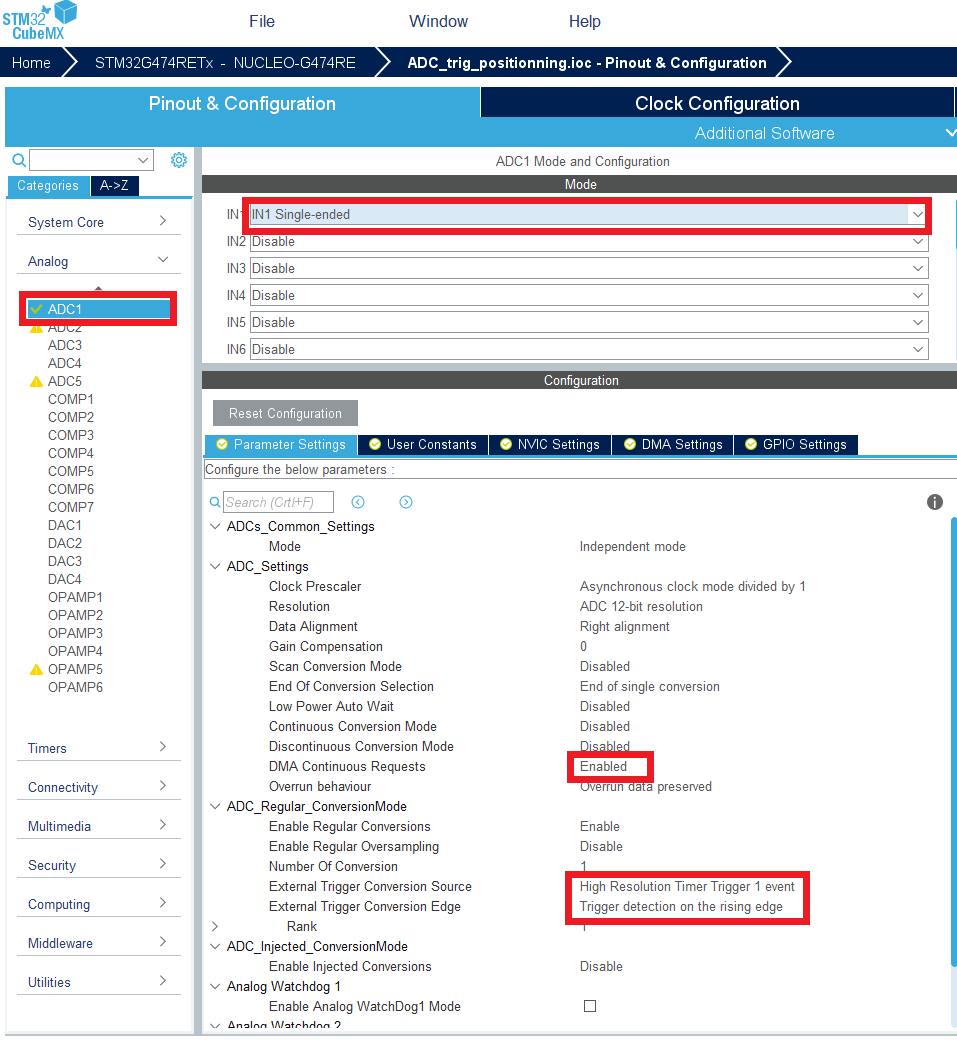Open the Window menu
The height and width of the screenshot is (1042, 957).
click(439, 21)
